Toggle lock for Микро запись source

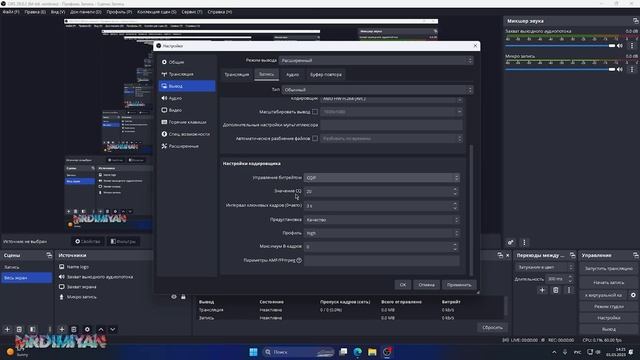pos(183,297)
